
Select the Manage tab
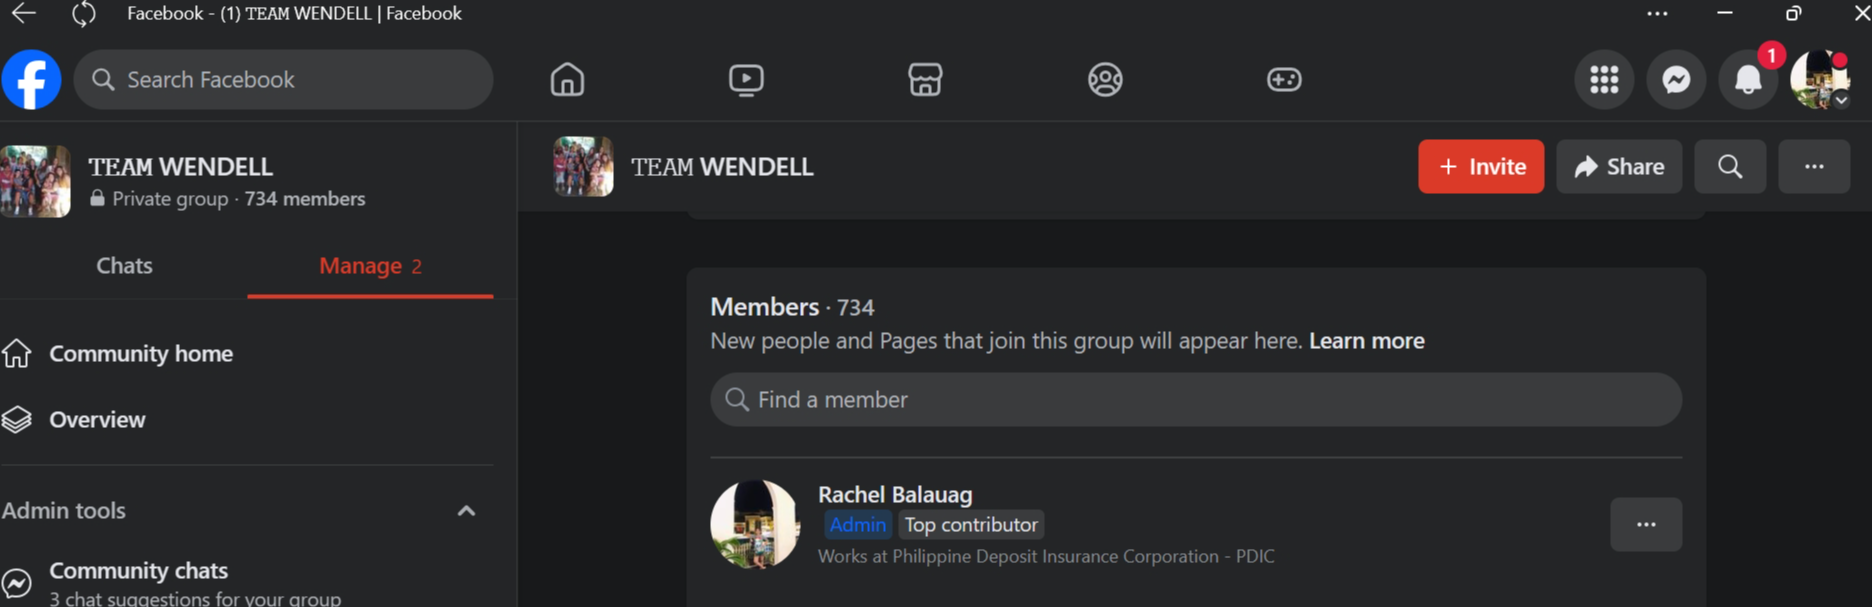370,266
